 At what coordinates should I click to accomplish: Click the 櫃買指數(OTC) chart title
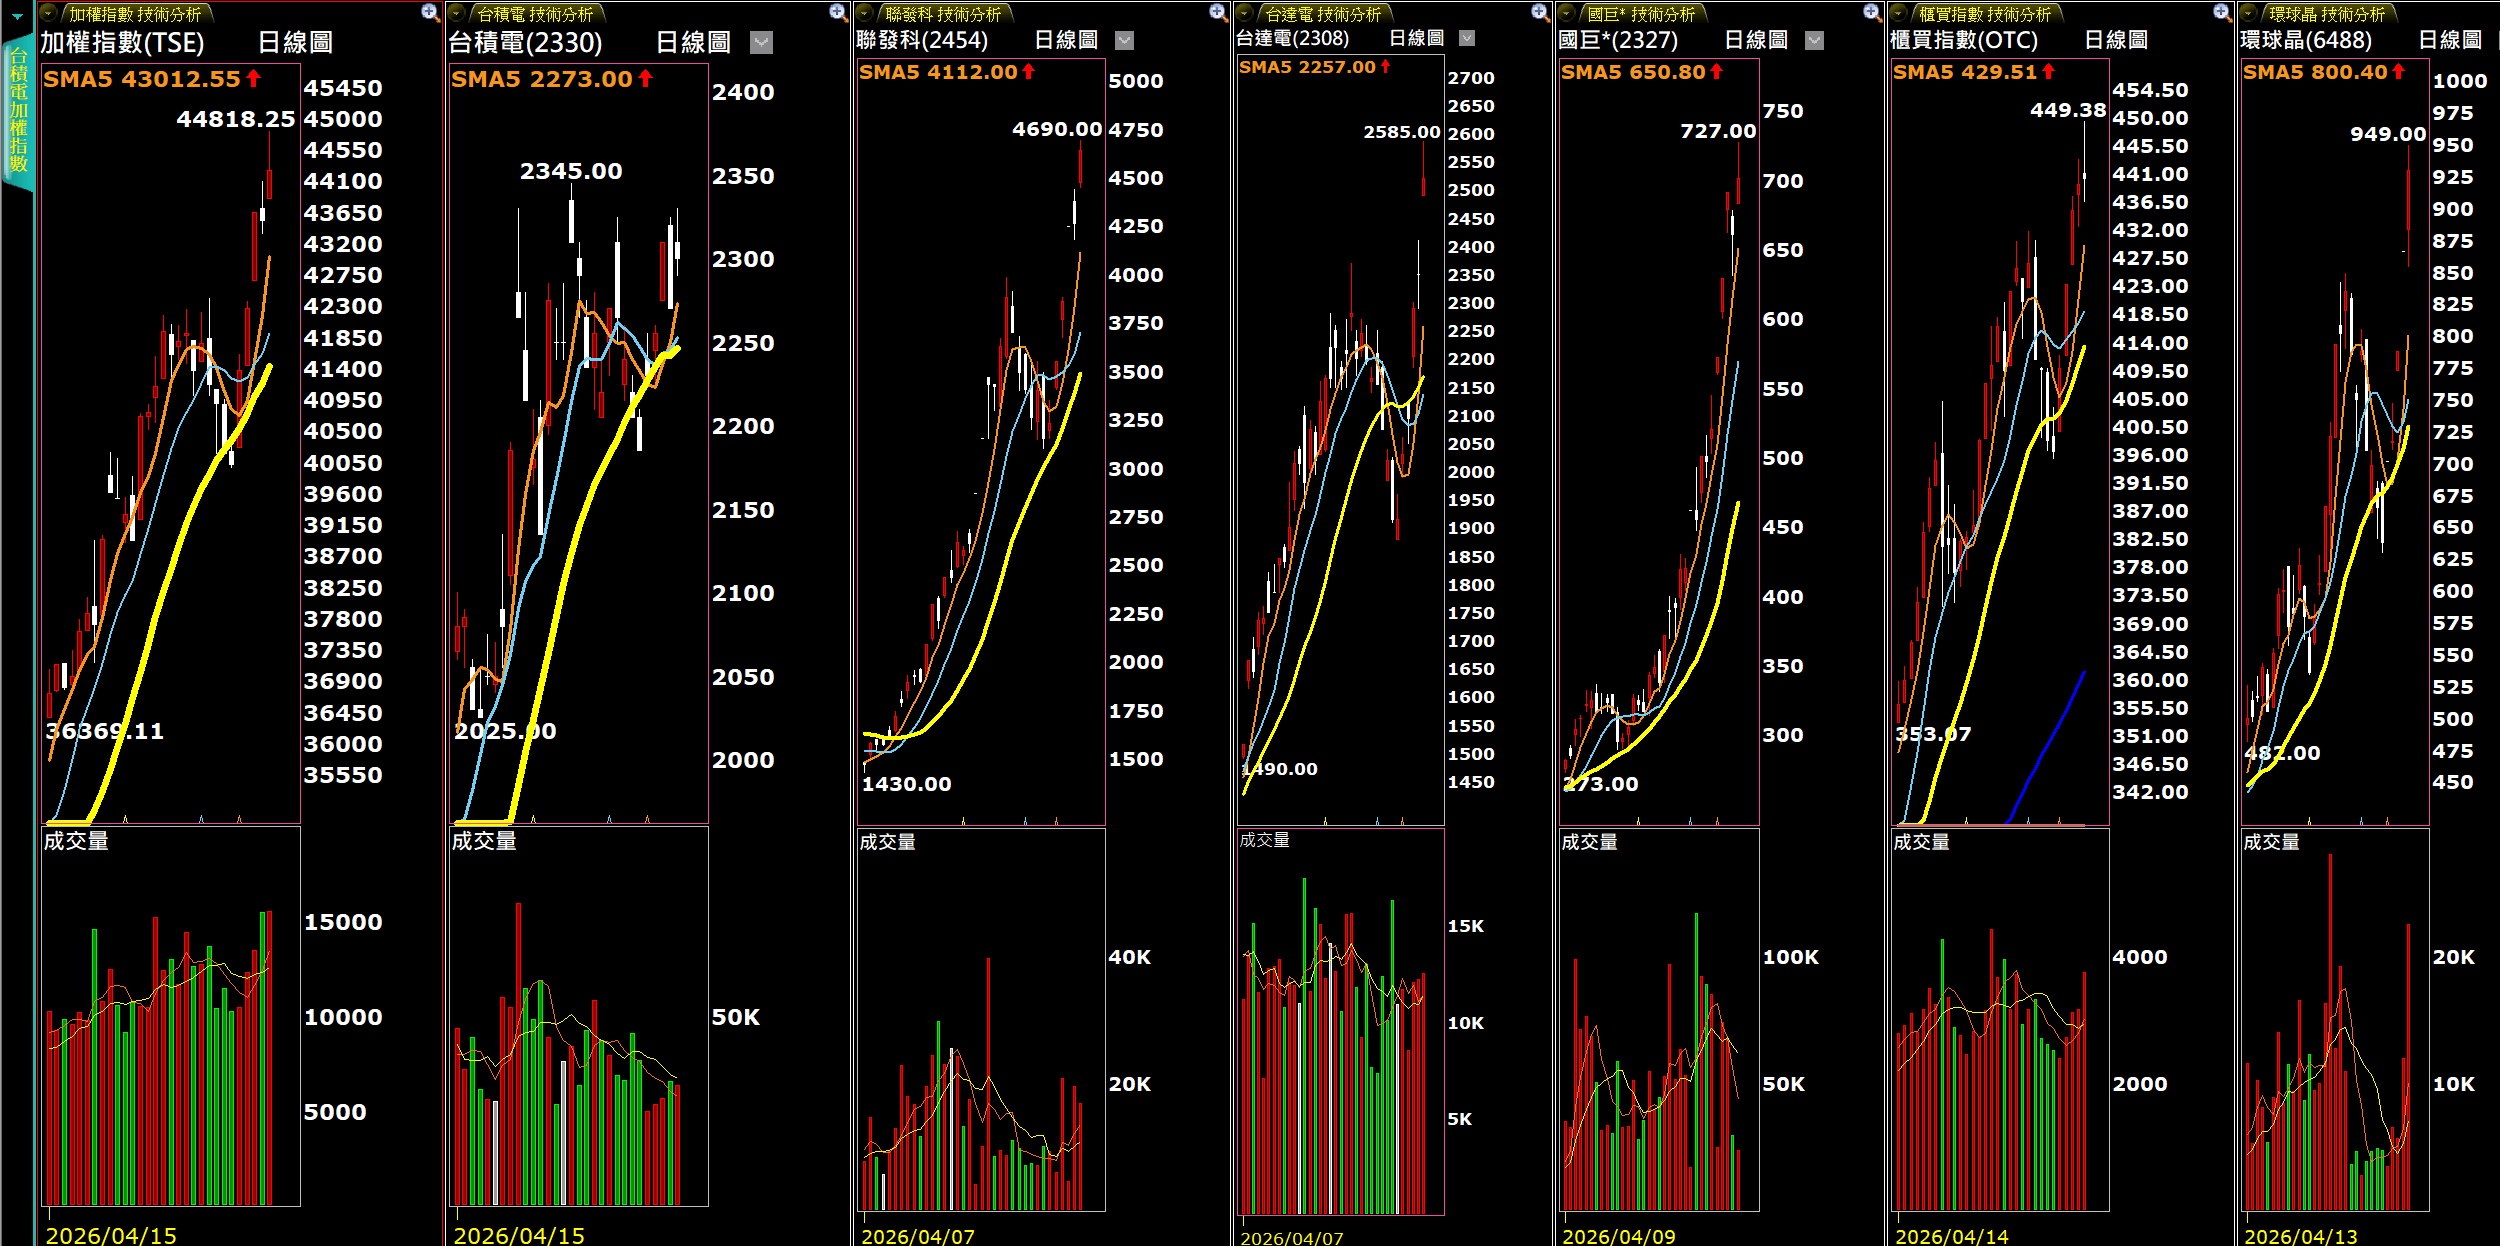click(1964, 40)
